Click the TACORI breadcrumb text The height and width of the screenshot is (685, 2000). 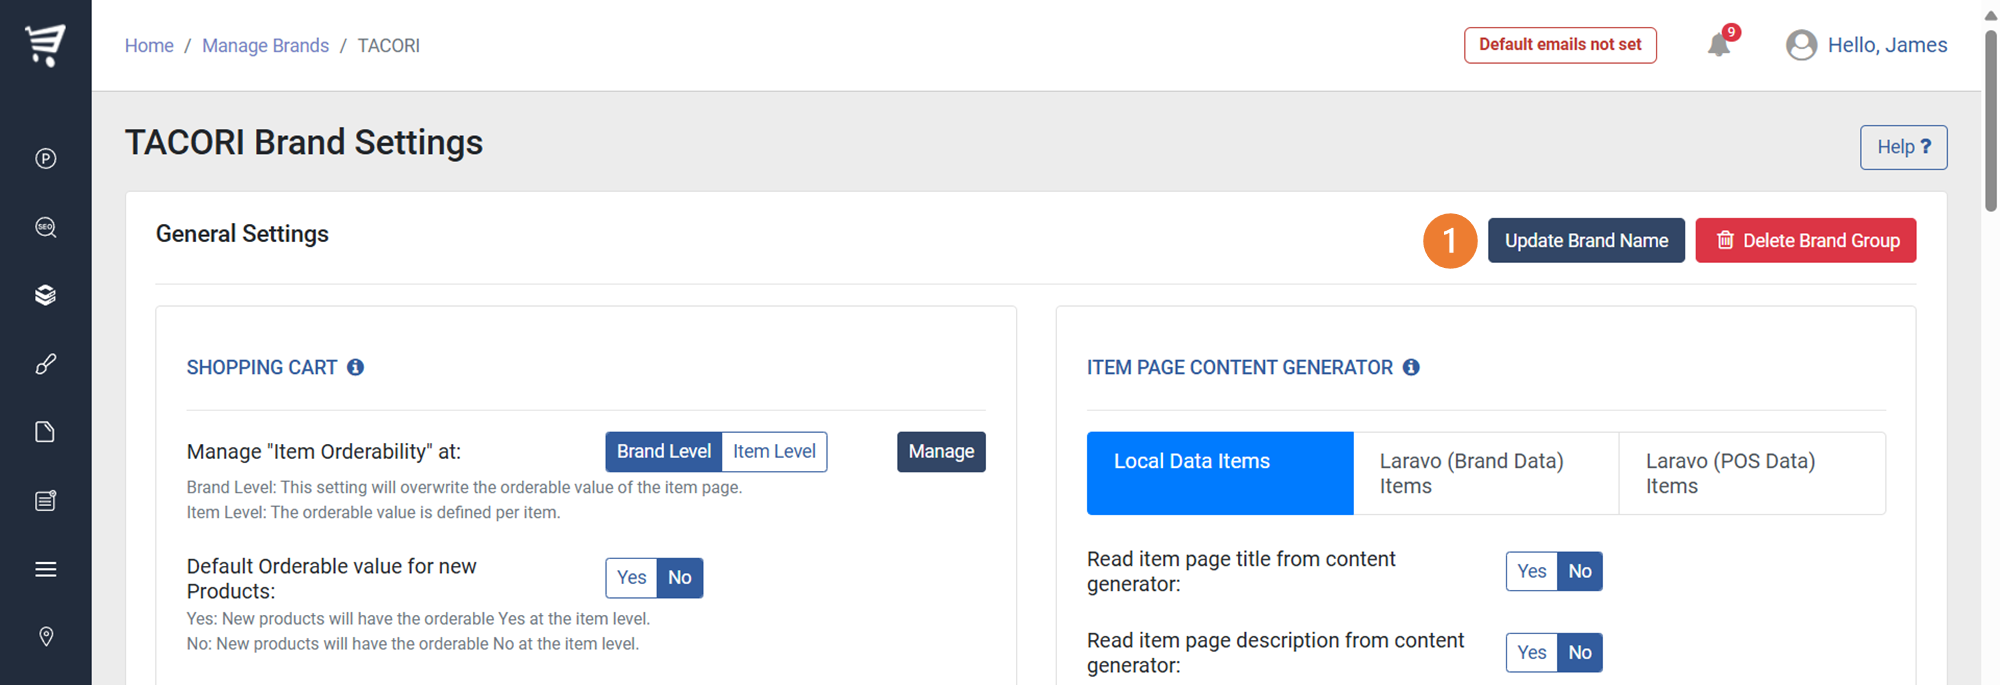388,45
